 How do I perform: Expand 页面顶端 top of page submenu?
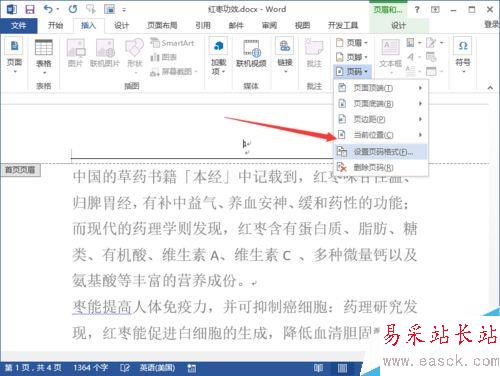pos(381,88)
